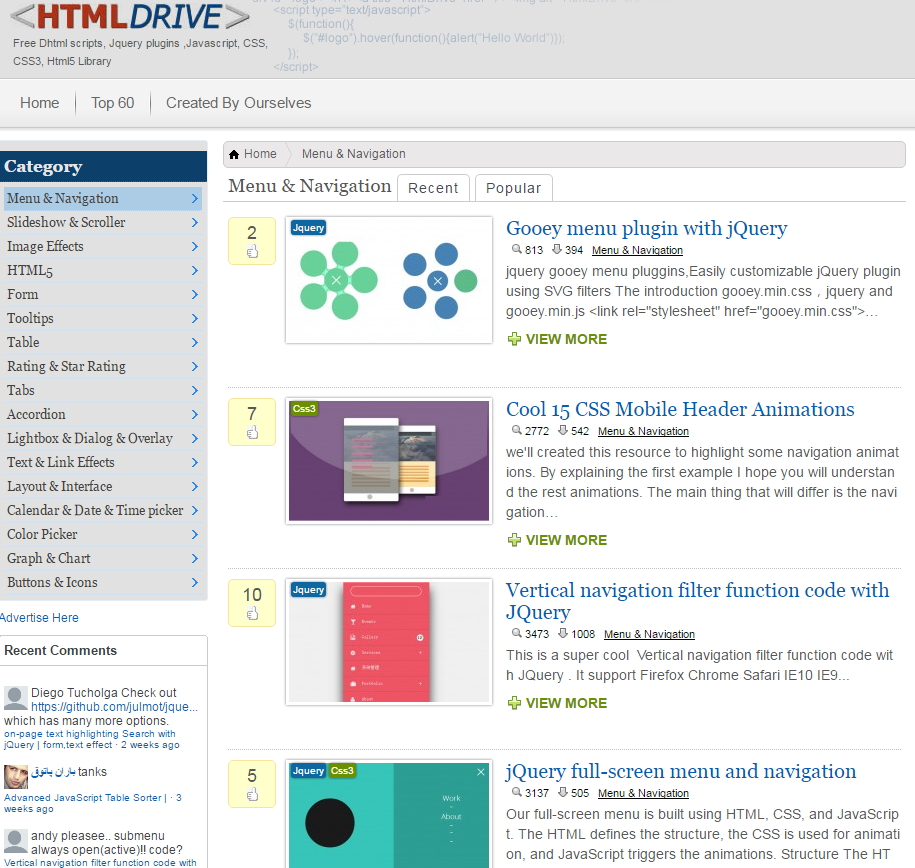
Task: Click the Menu & Navigation tag beside 1008
Action: tap(649, 634)
